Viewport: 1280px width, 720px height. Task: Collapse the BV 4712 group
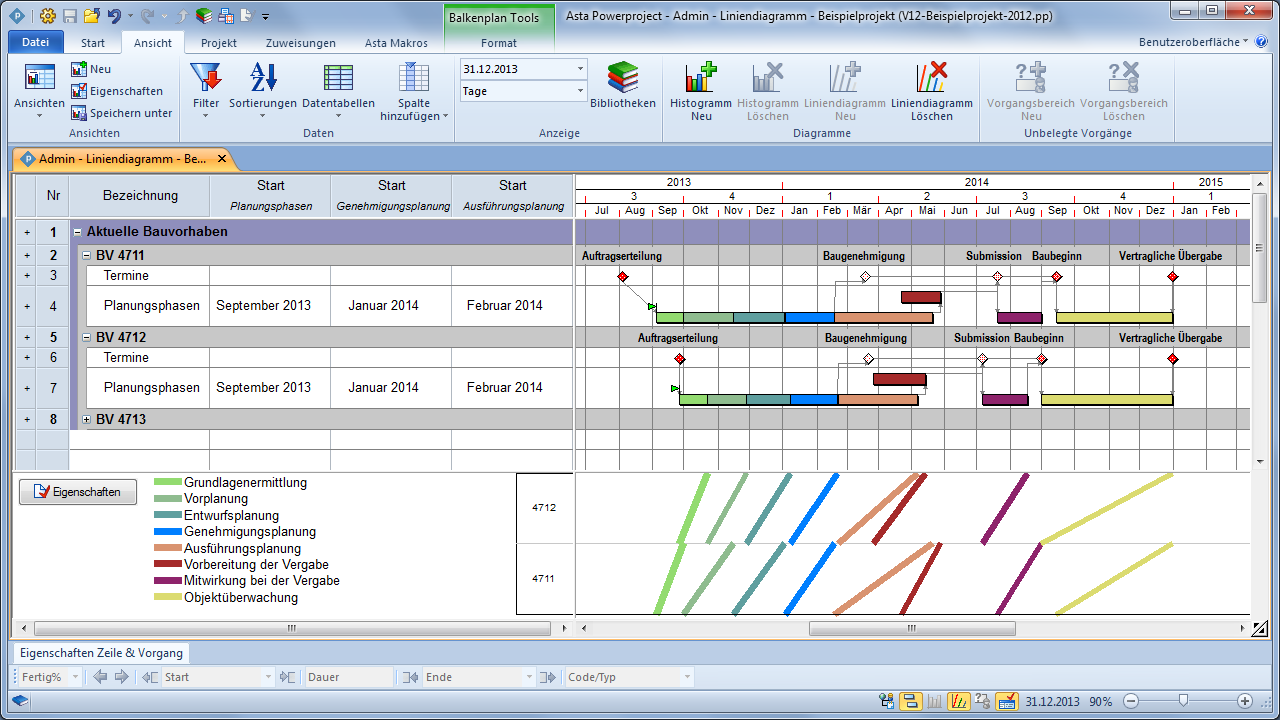point(87,338)
